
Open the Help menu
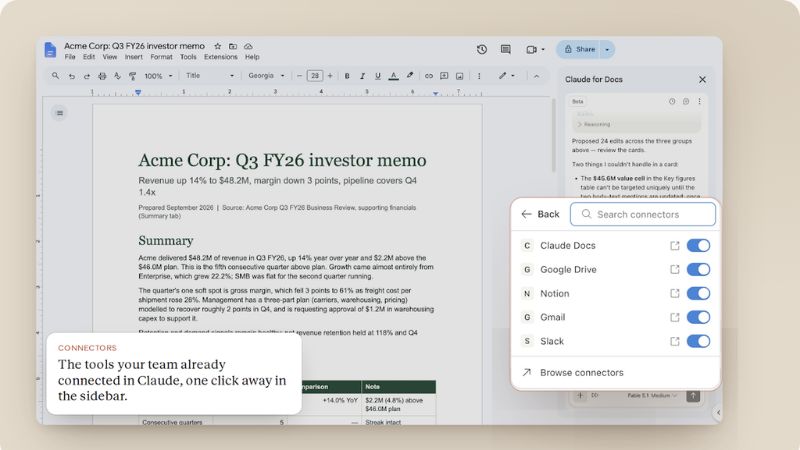(x=252, y=57)
